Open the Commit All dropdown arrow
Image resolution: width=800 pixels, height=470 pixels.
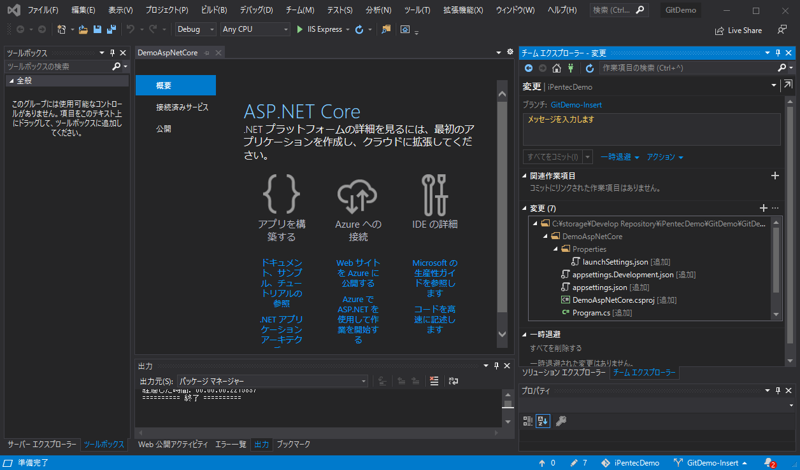[588, 157]
